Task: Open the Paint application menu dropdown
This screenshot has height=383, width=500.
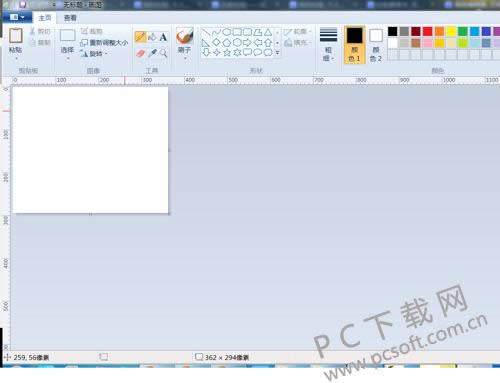Action: point(17,17)
